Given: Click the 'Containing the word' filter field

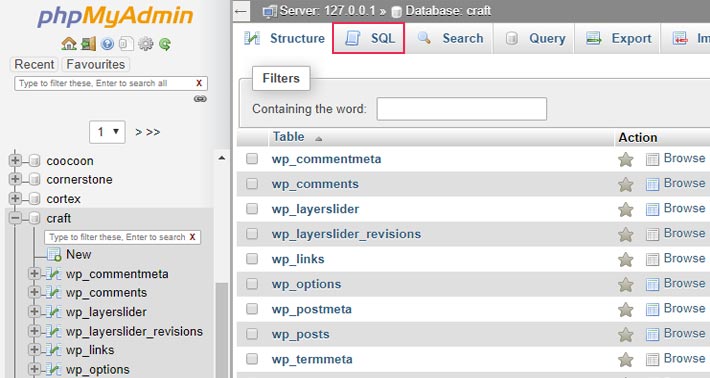Looking at the screenshot, I should 461,109.
